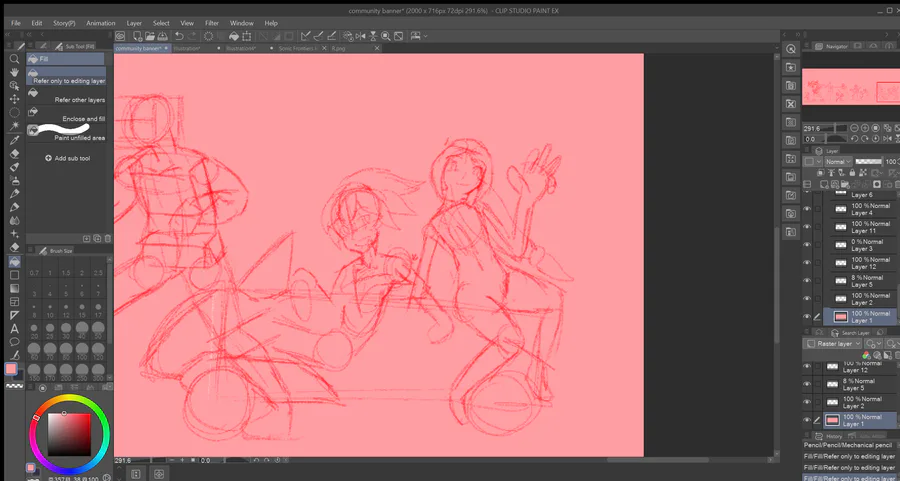Screen dimensions: 900x481
Task: Choose Enclose and fill sub tool
Action: (66, 114)
